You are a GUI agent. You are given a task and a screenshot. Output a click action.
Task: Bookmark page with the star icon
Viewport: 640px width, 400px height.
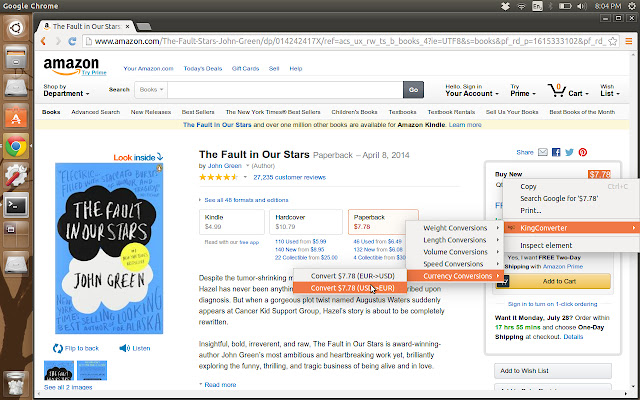tap(612, 41)
